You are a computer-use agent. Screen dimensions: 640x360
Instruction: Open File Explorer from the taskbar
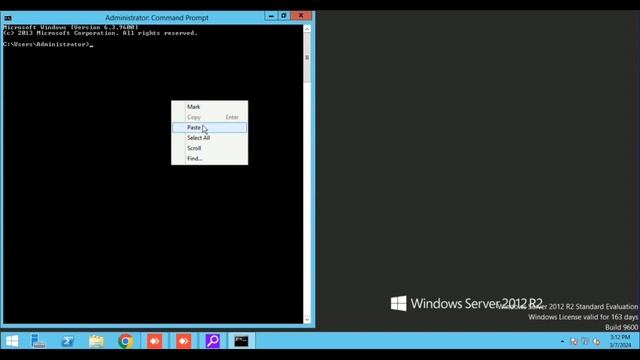(x=96, y=341)
